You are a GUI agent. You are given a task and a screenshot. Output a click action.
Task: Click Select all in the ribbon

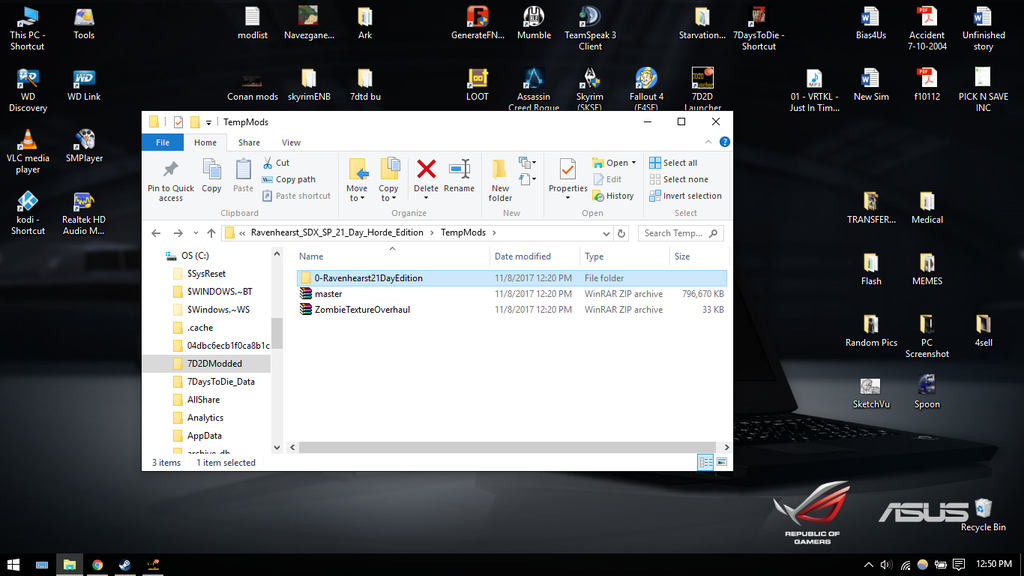coord(673,163)
